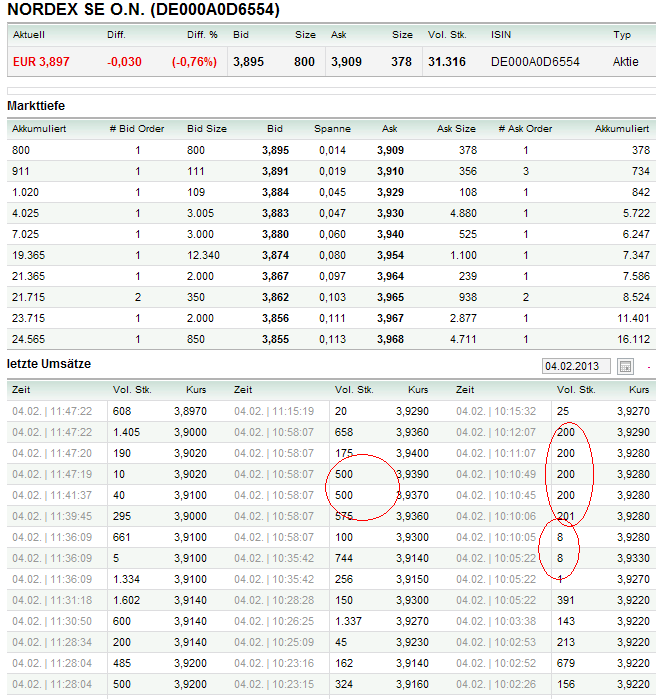Select accumulated bid value '24.565'
656x699 pixels.
(29, 339)
